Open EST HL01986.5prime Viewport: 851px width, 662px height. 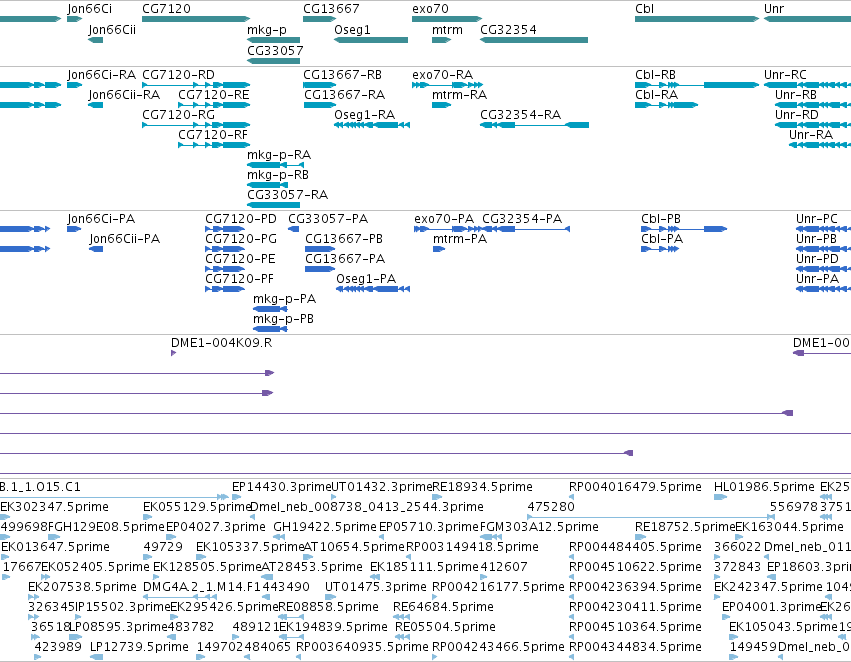tap(721, 497)
